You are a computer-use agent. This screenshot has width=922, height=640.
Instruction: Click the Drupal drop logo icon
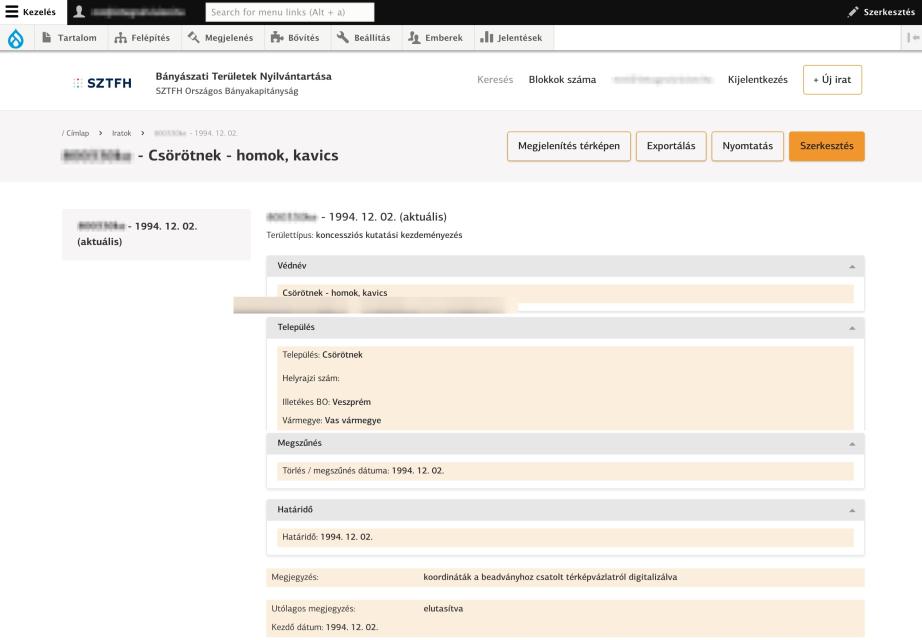point(15,38)
